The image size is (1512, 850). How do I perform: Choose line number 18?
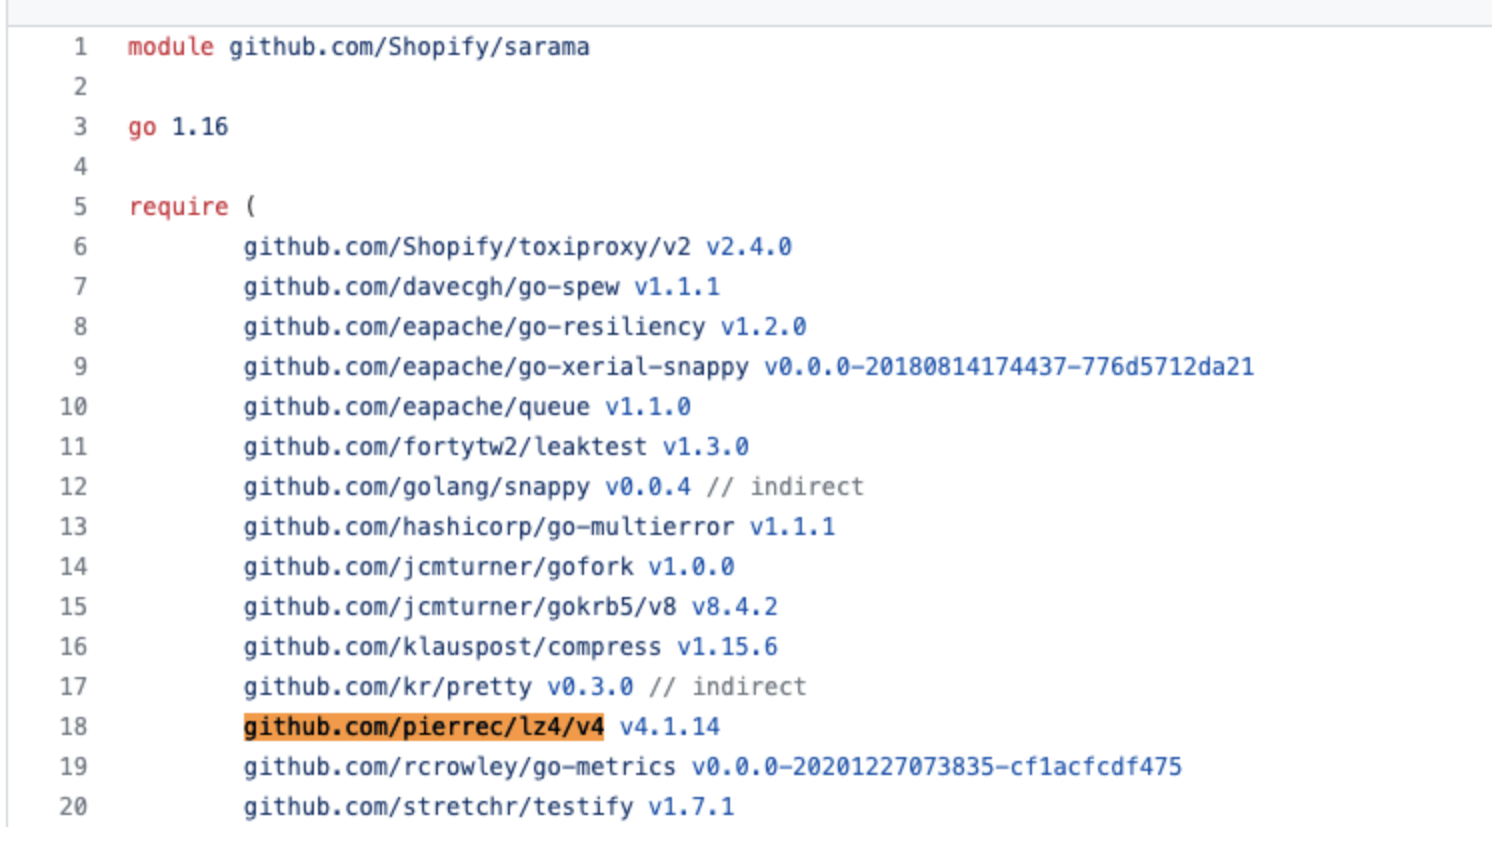click(73, 727)
